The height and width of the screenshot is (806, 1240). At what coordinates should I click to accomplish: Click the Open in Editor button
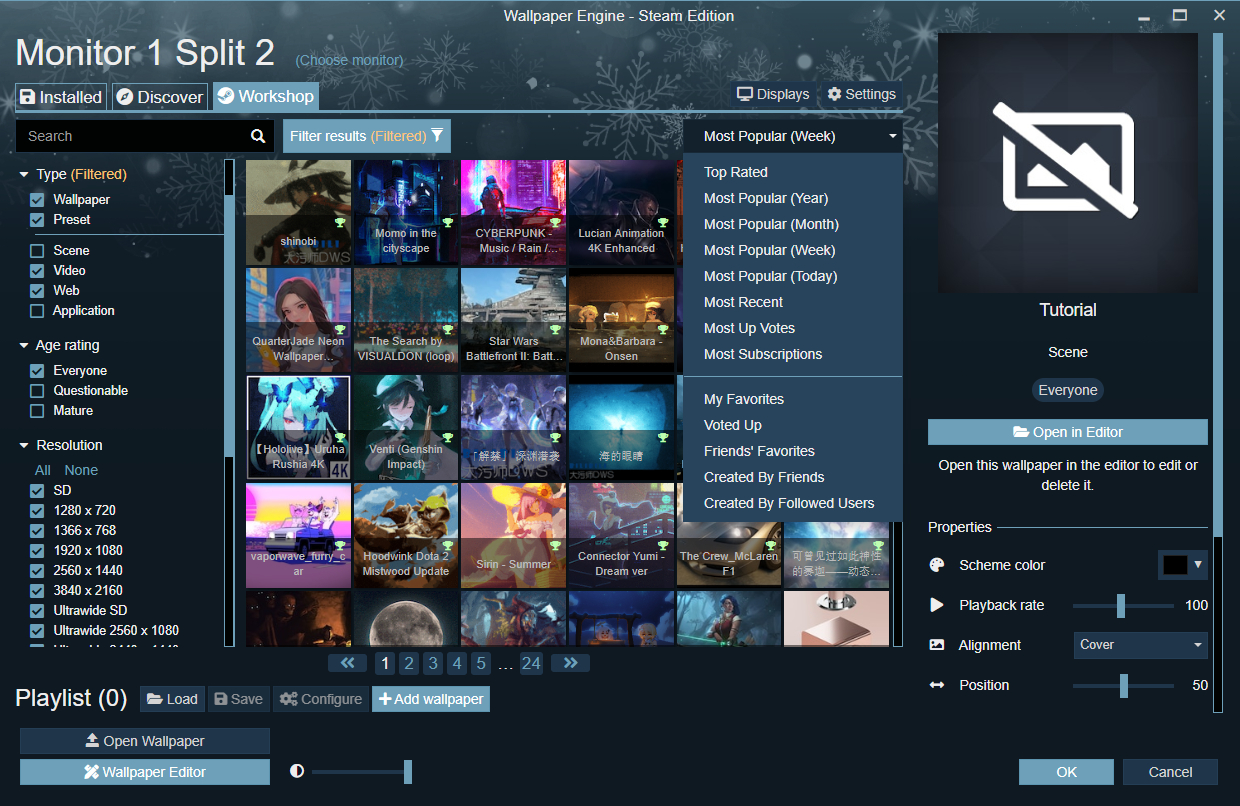1068,432
